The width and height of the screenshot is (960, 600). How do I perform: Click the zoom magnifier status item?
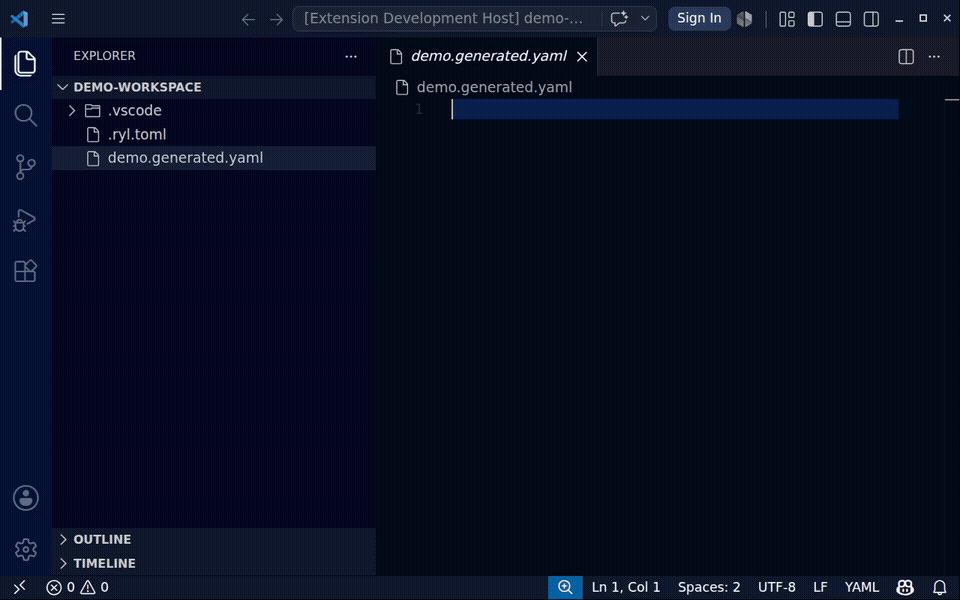[565, 588]
